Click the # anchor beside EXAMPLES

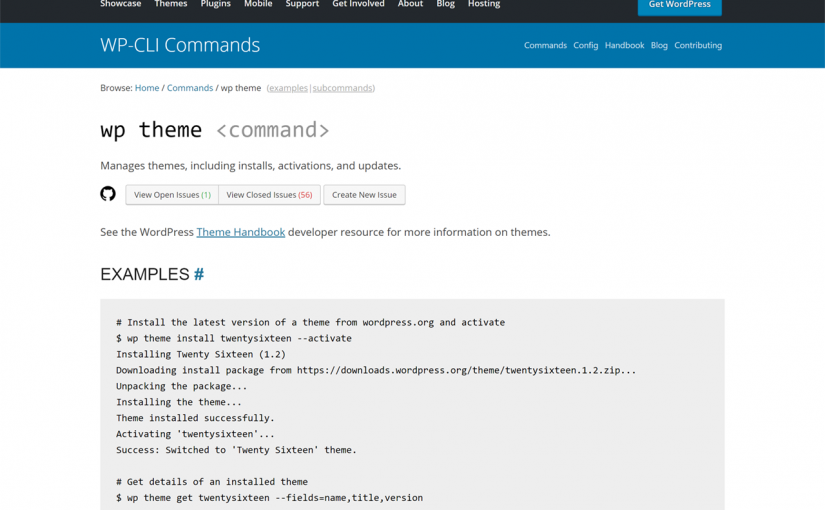coord(199,274)
